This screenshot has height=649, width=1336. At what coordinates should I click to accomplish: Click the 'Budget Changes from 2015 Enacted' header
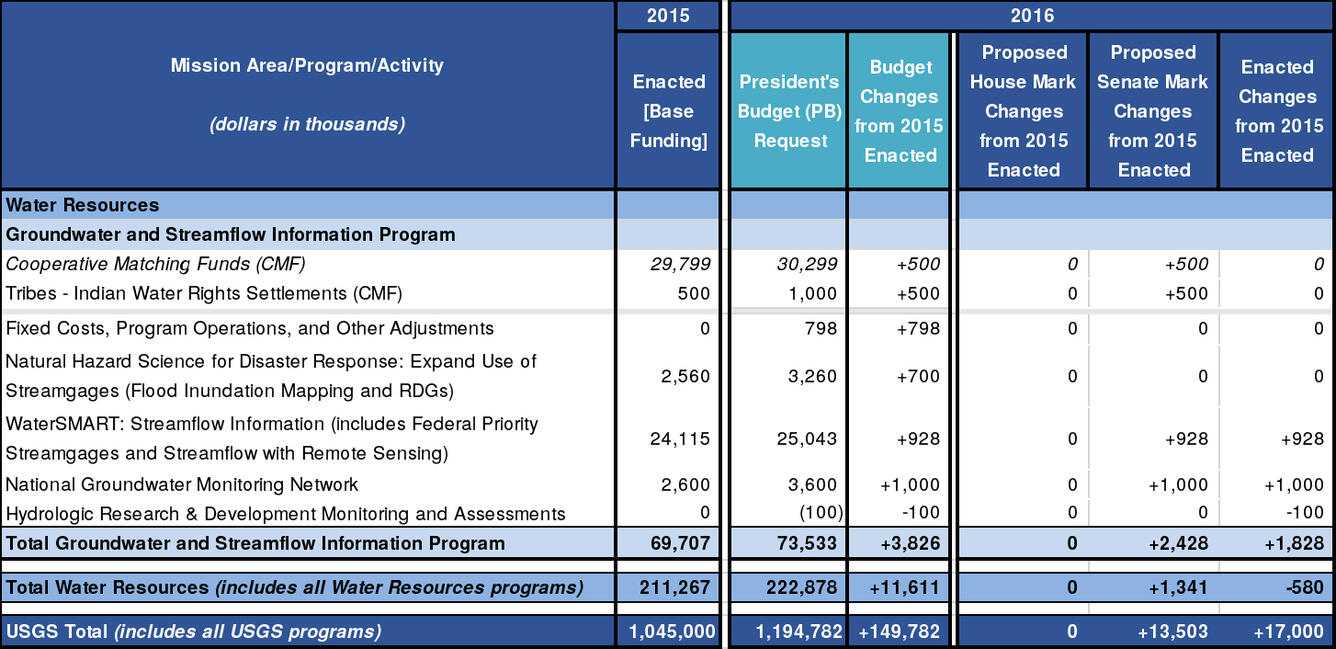pos(899,111)
